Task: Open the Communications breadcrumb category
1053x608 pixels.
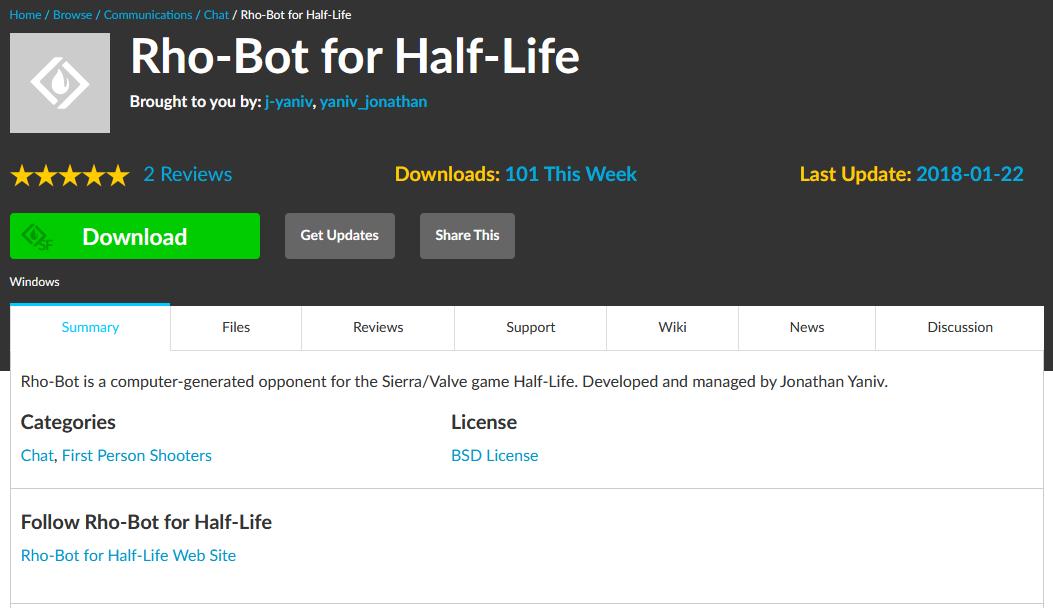Action: 148,15
